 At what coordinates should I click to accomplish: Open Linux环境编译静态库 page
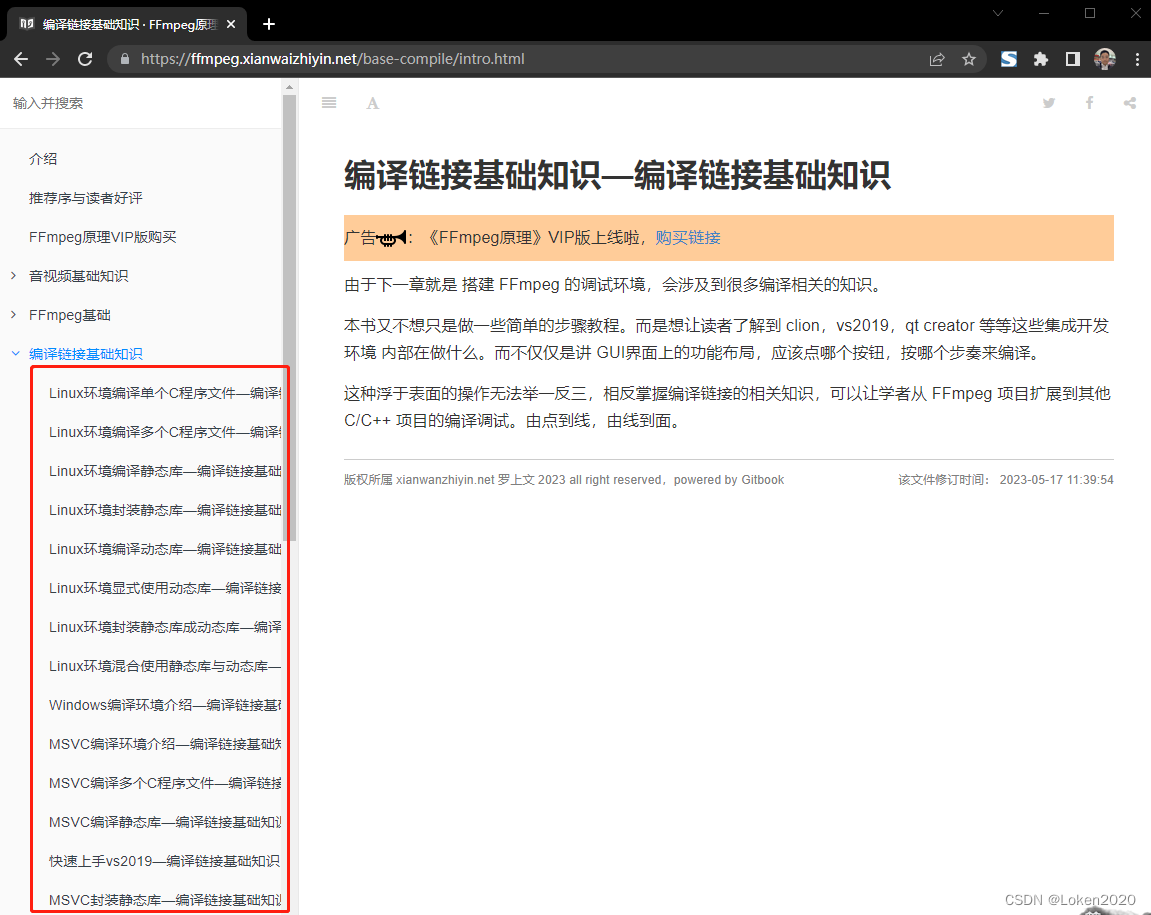click(x=164, y=471)
